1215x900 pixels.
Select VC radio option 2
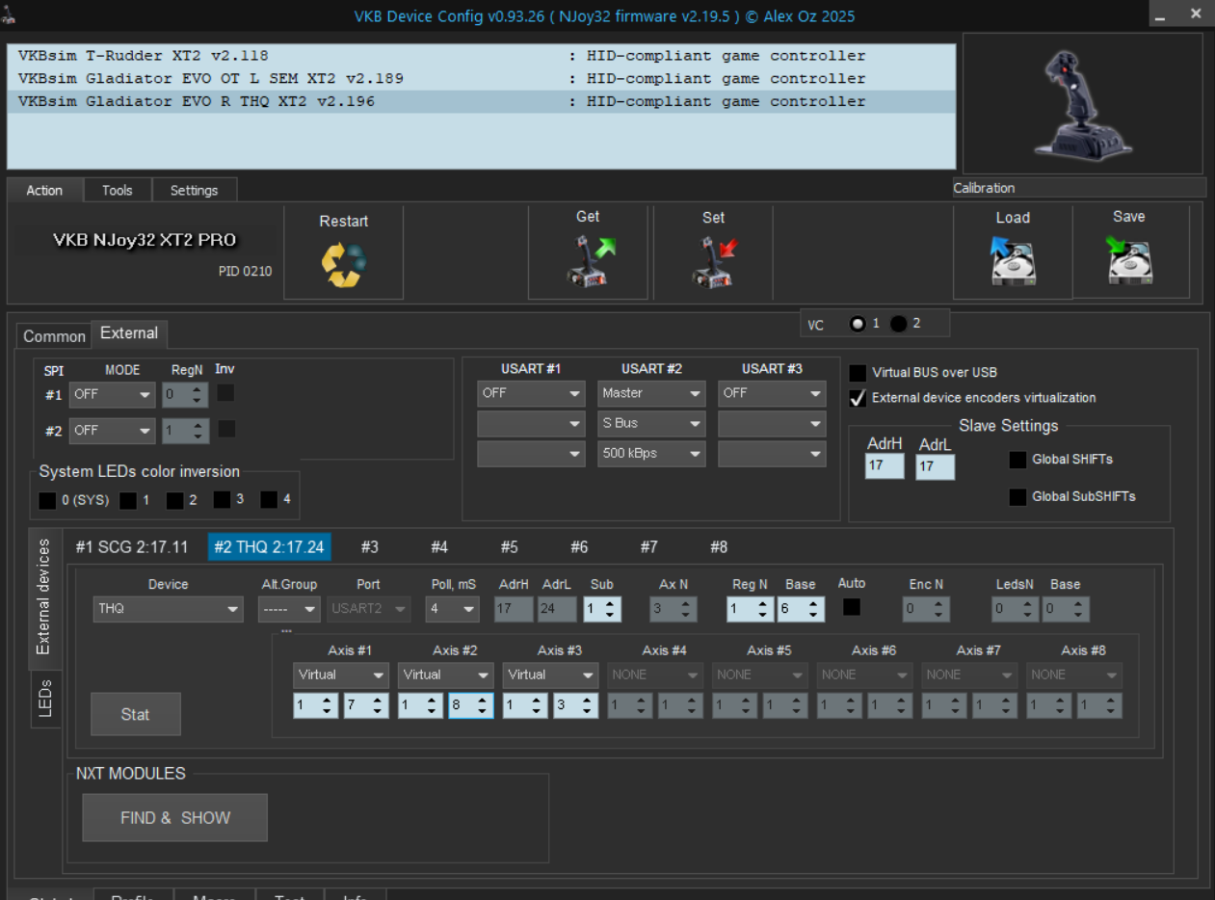tap(898, 324)
